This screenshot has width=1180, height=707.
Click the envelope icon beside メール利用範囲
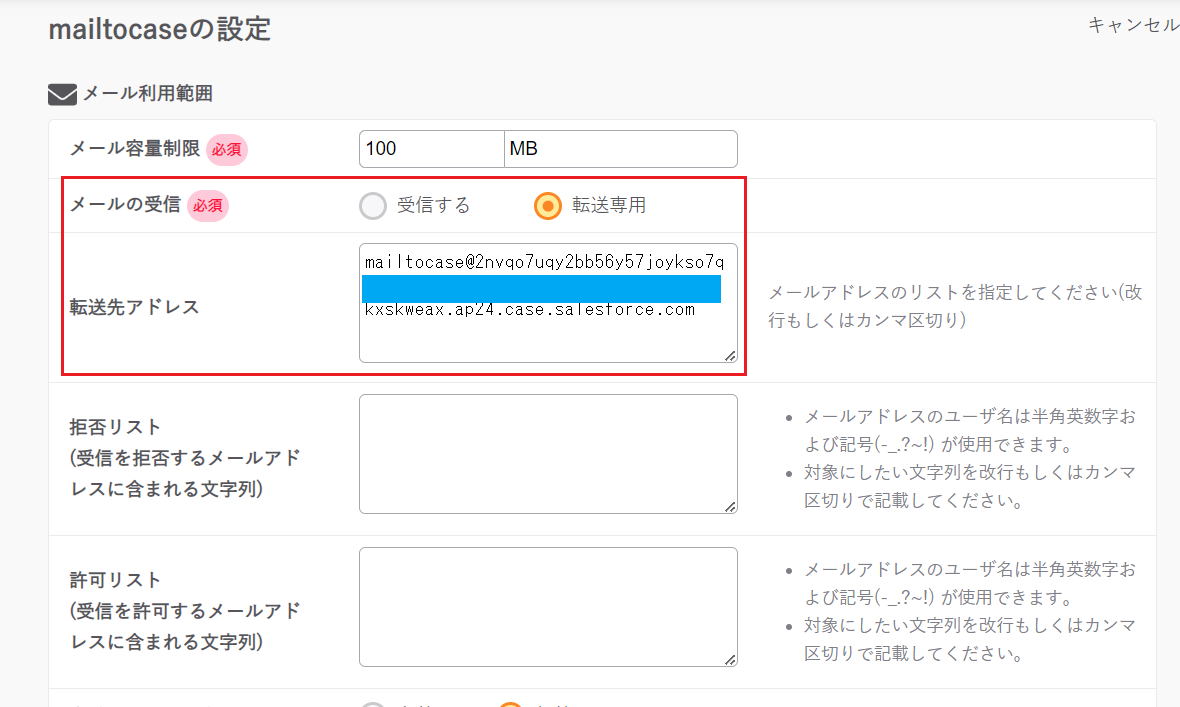(x=62, y=93)
